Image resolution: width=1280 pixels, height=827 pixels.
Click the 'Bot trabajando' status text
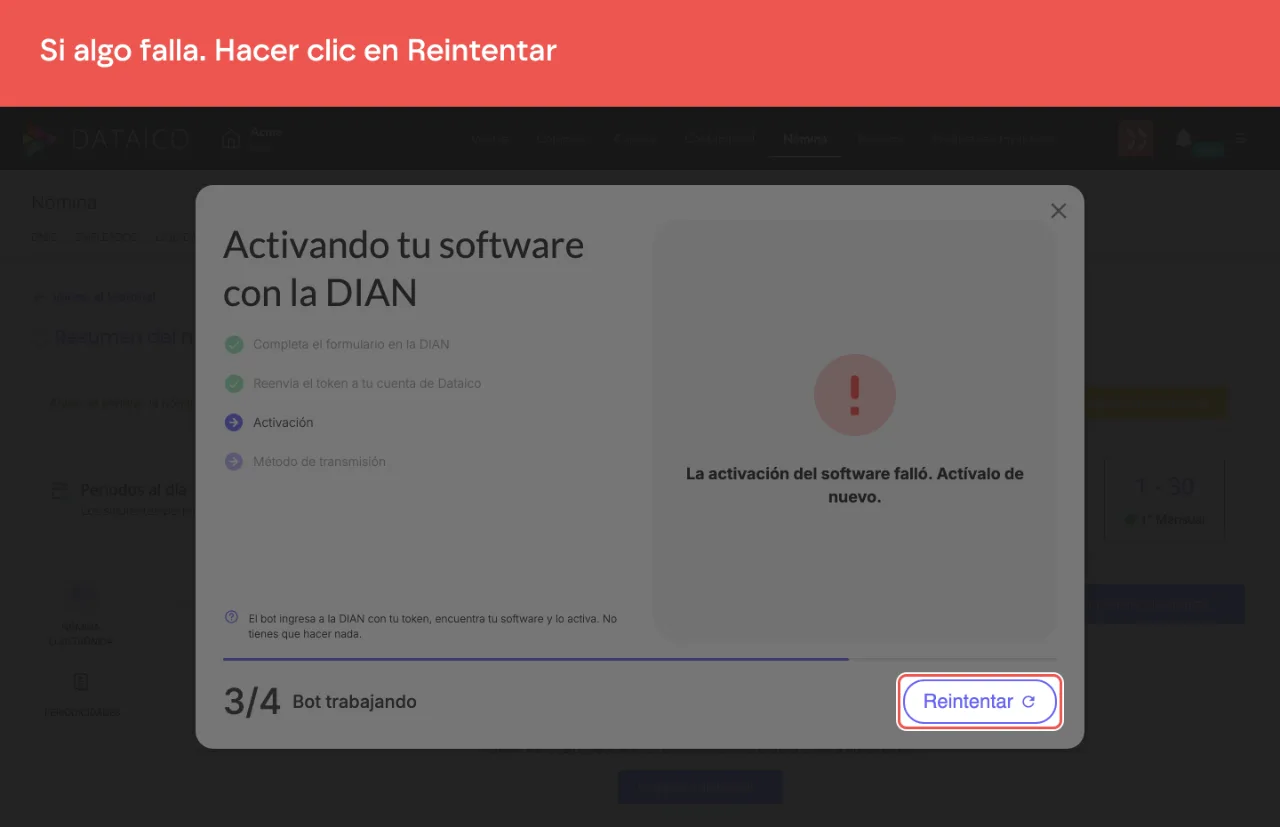354,702
